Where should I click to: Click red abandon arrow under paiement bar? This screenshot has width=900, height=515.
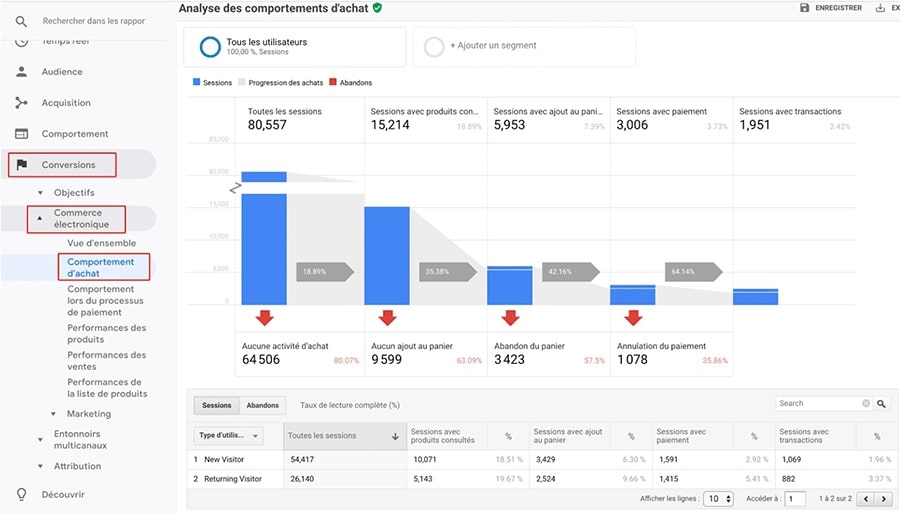(633, 317)
